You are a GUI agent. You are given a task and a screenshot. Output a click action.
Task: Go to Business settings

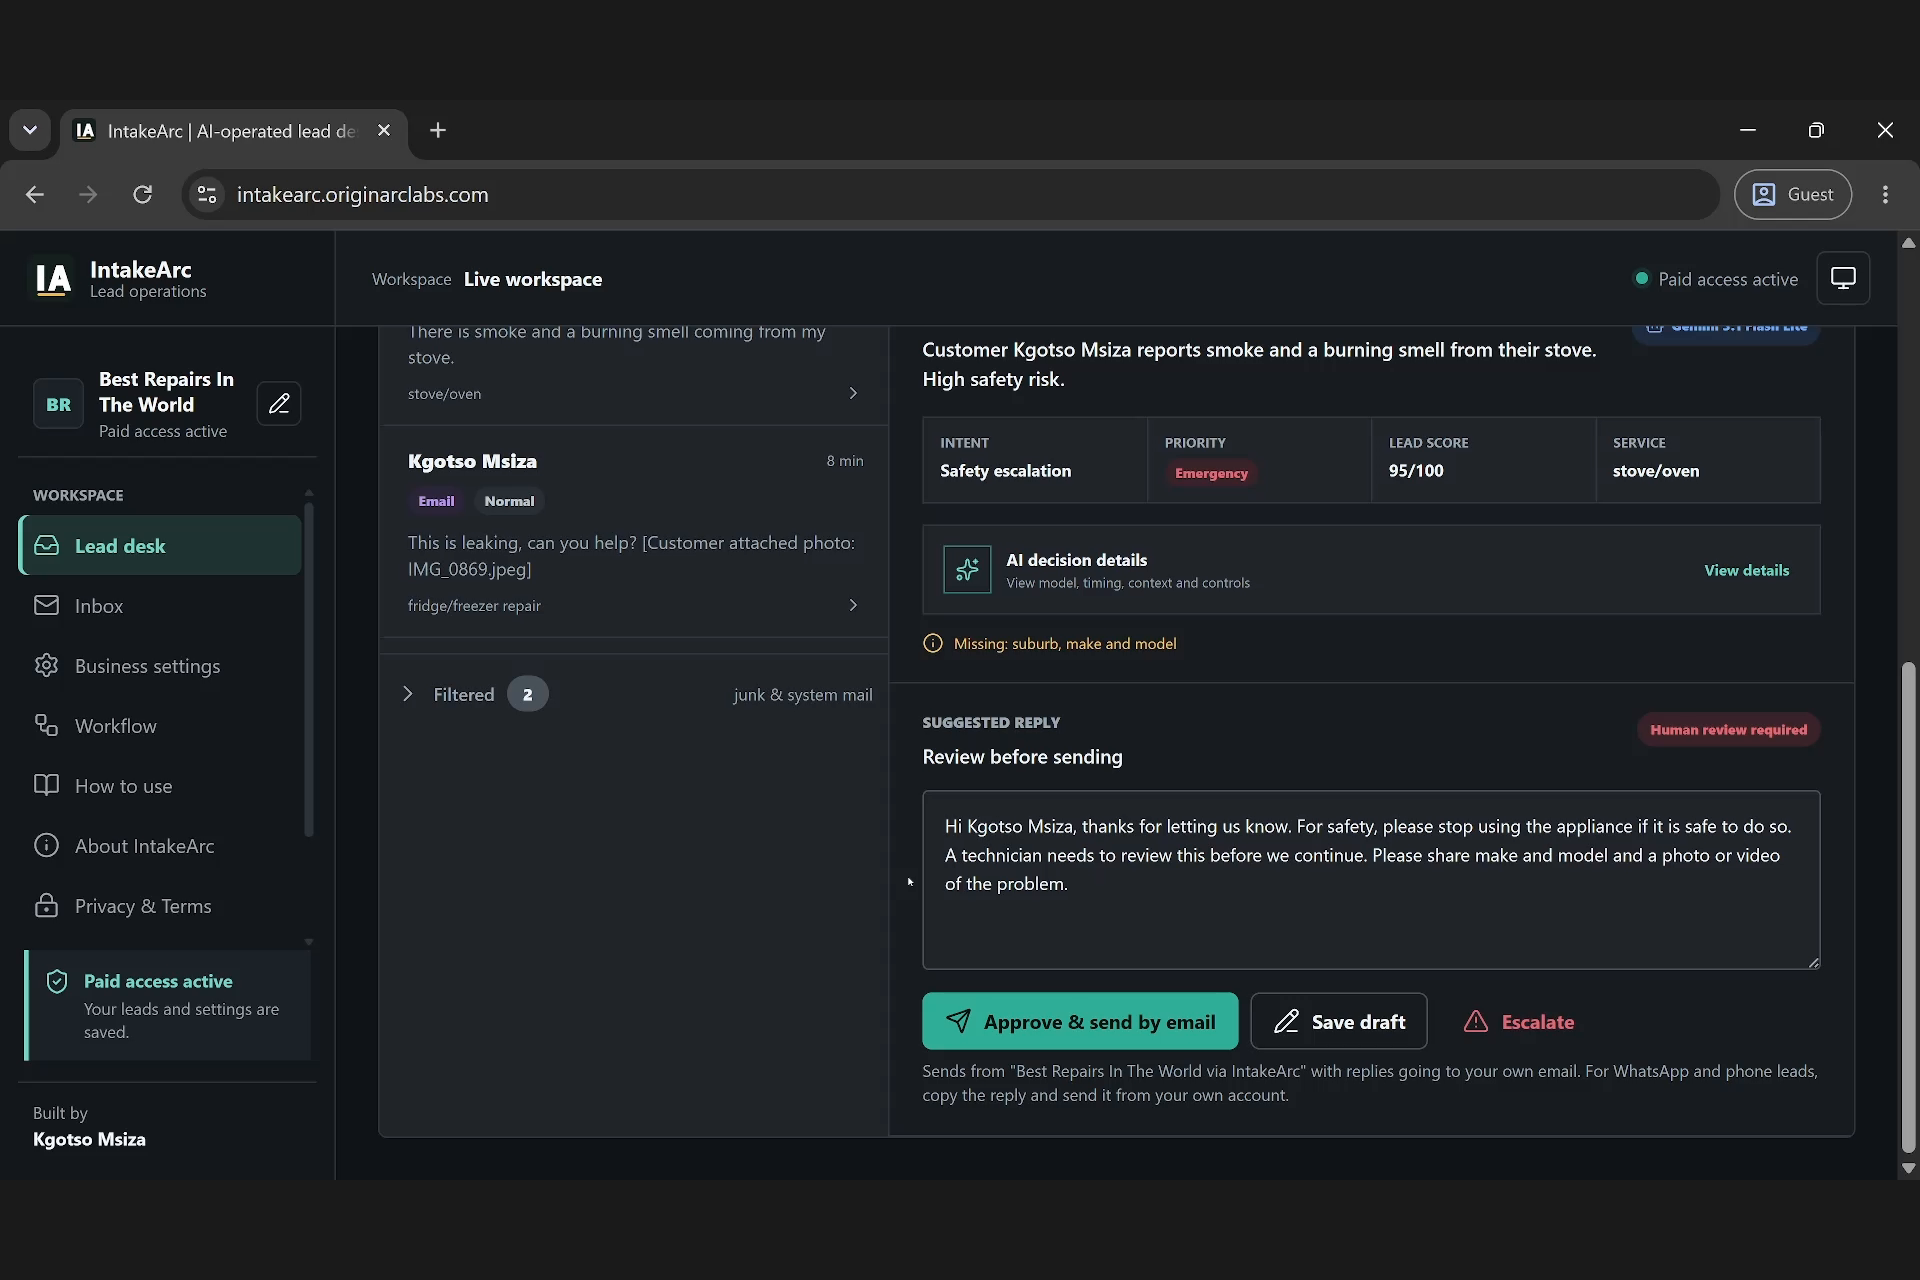(x=160, y=665)
